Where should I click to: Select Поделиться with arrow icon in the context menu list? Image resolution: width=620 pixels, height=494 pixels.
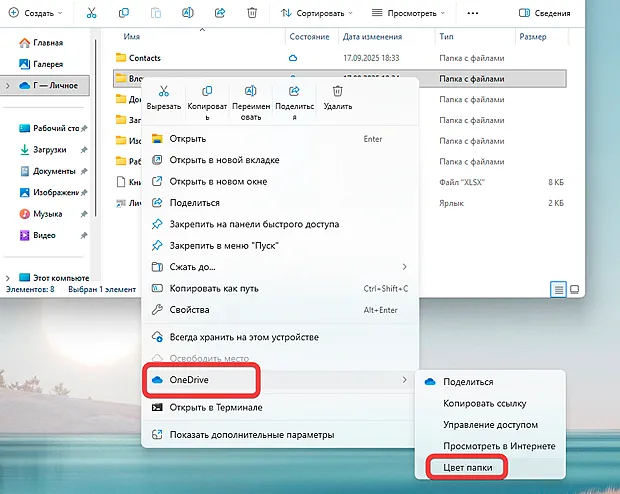280,203
